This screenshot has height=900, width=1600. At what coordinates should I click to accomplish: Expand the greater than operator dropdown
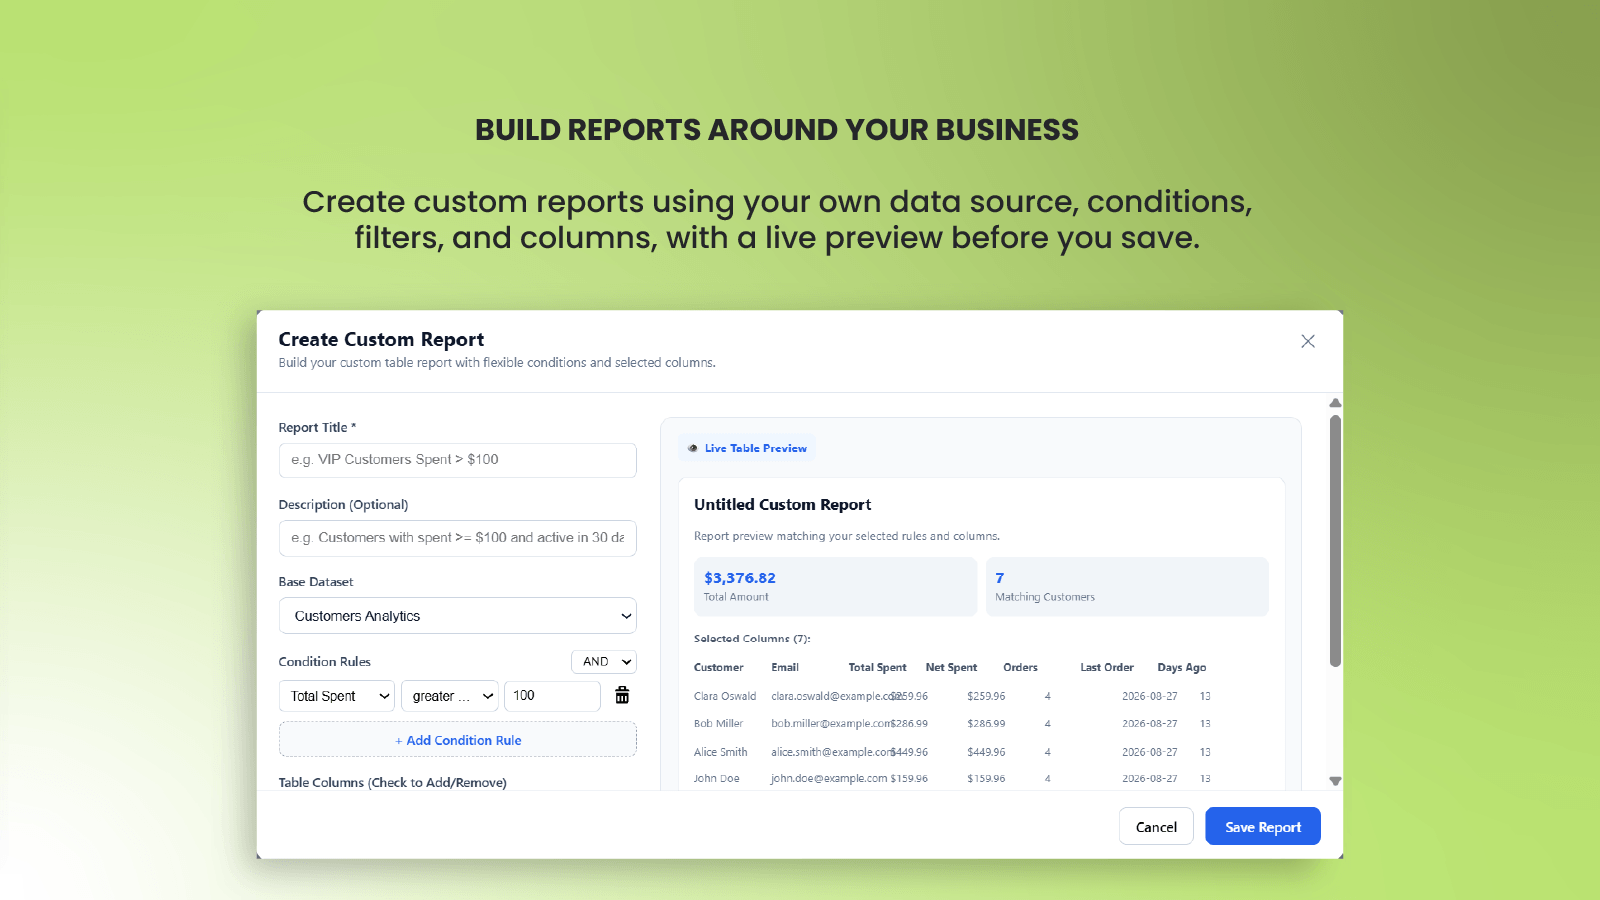pyautogui.click(x=450, y=696)
